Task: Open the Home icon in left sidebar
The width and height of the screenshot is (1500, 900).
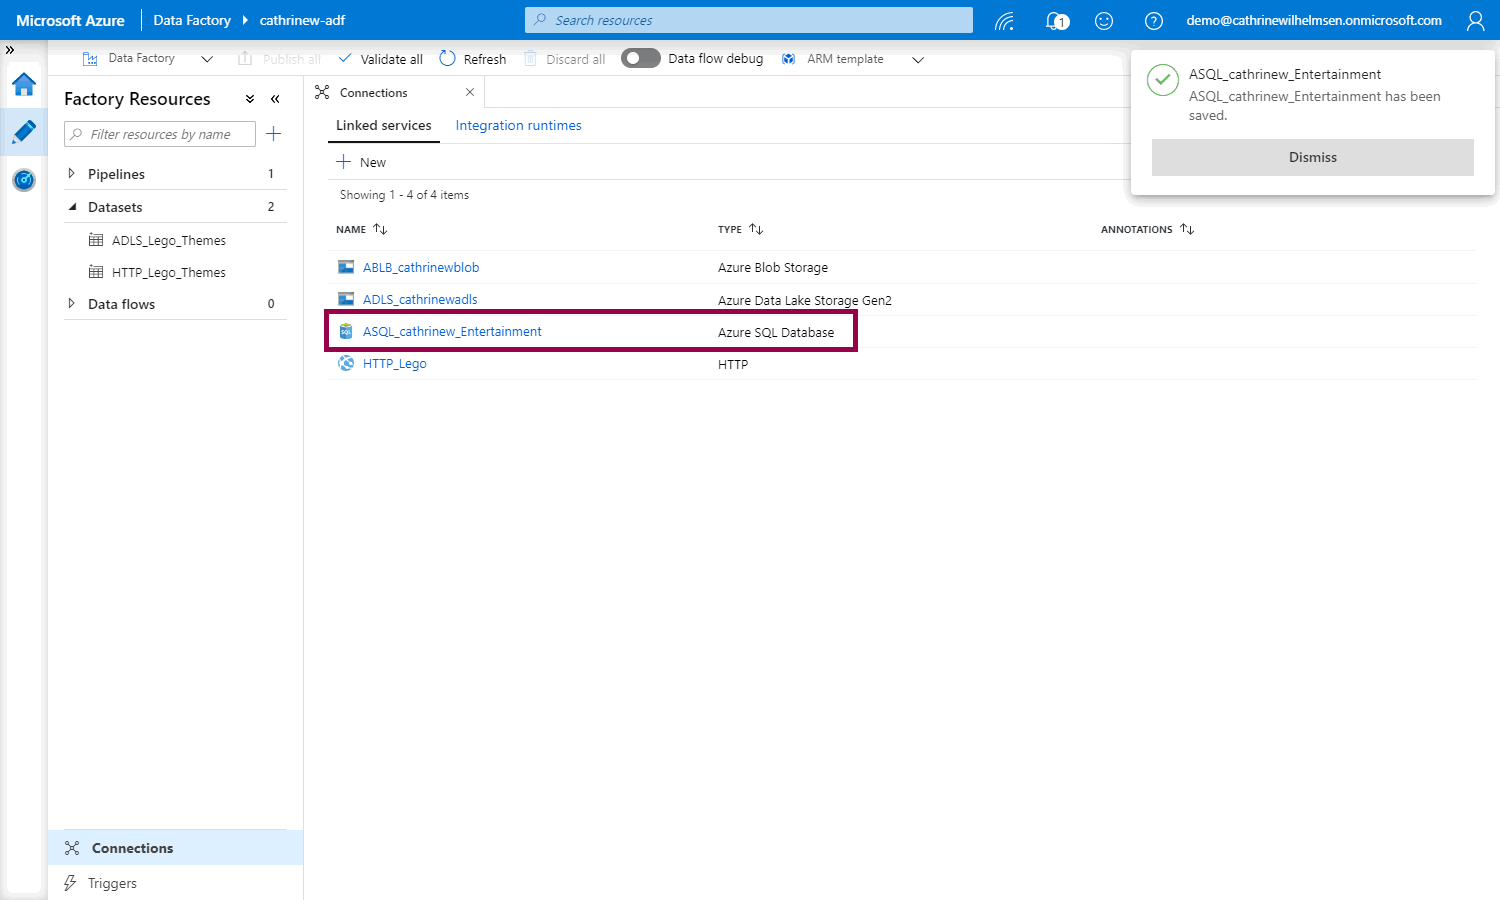Action: click(x=24, y=84)
